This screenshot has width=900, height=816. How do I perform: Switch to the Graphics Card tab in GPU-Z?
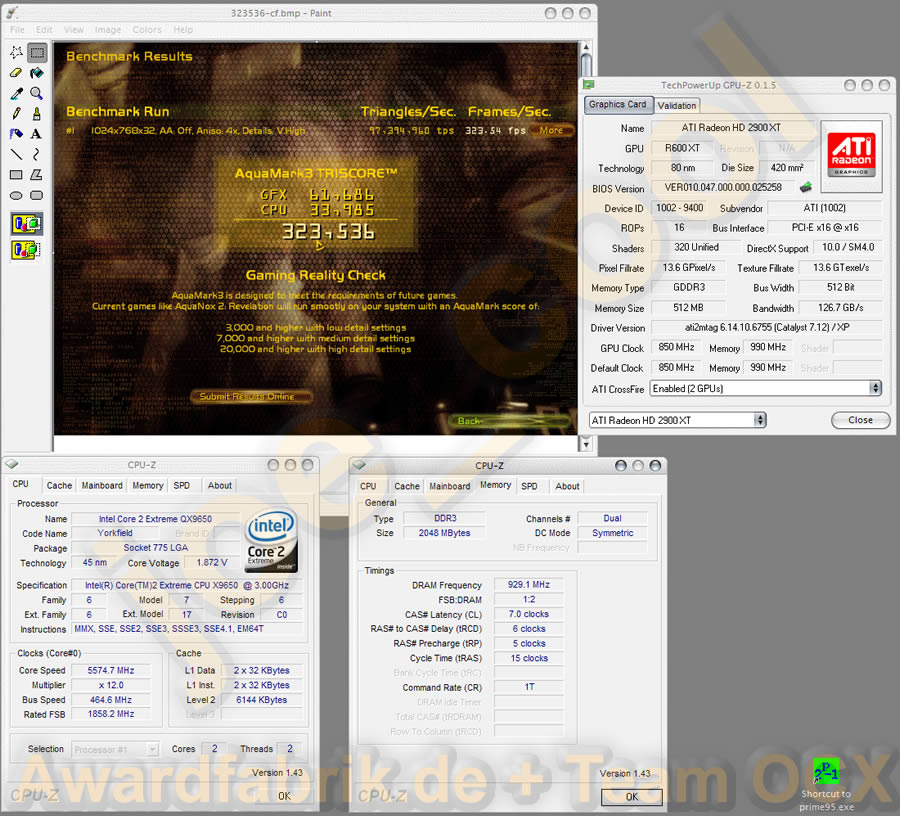point(618,104)
